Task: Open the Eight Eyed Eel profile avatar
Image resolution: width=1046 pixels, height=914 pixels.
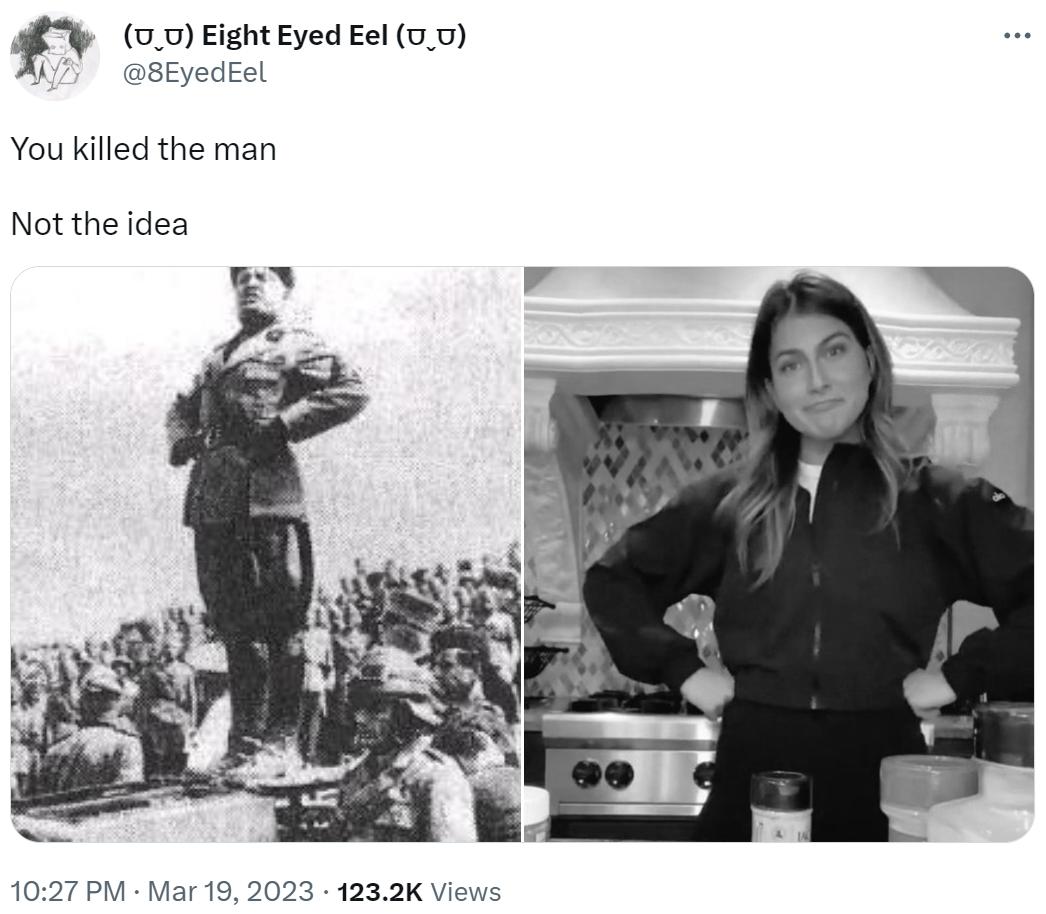Action: [x=55, y=56]
